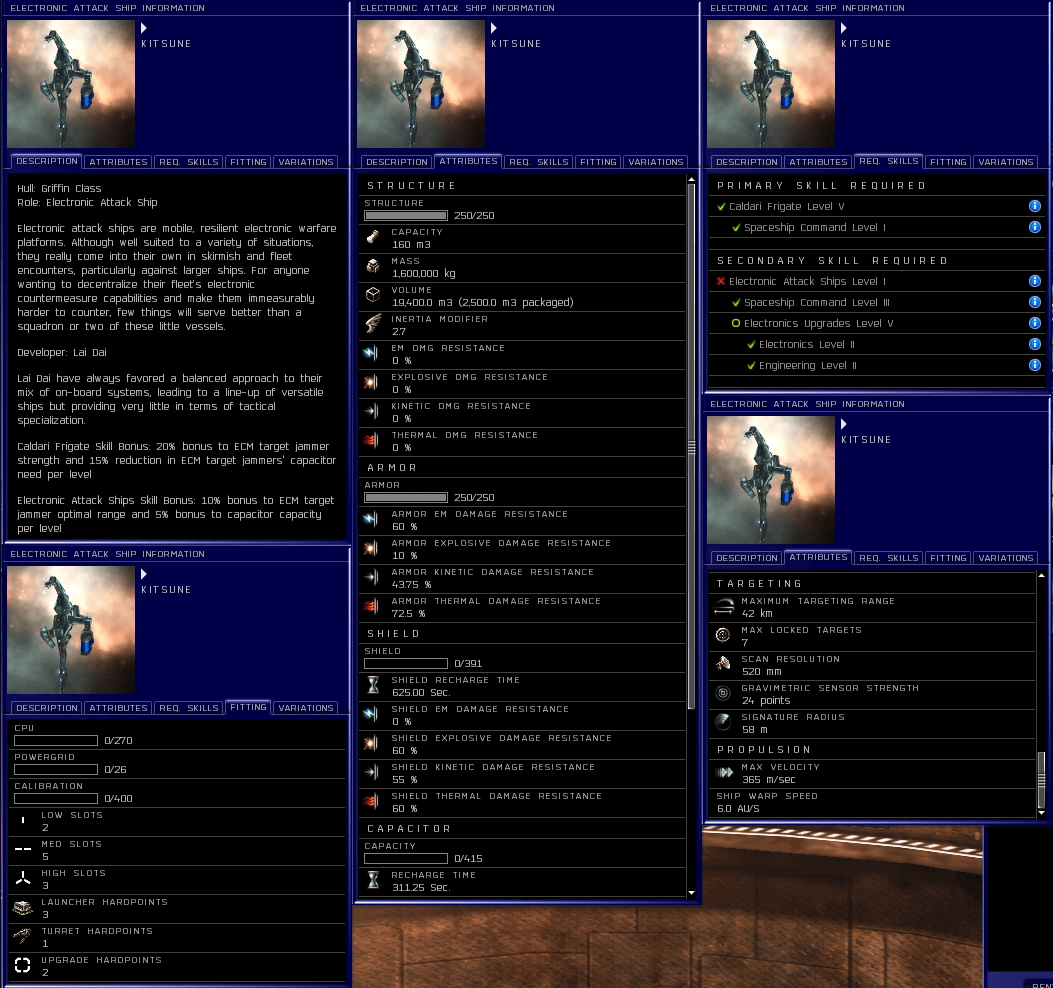This screenshot has width=1053, height=988.
Task: Click the cargo Capacity 160 m3 icon
Action: [373, 238]
